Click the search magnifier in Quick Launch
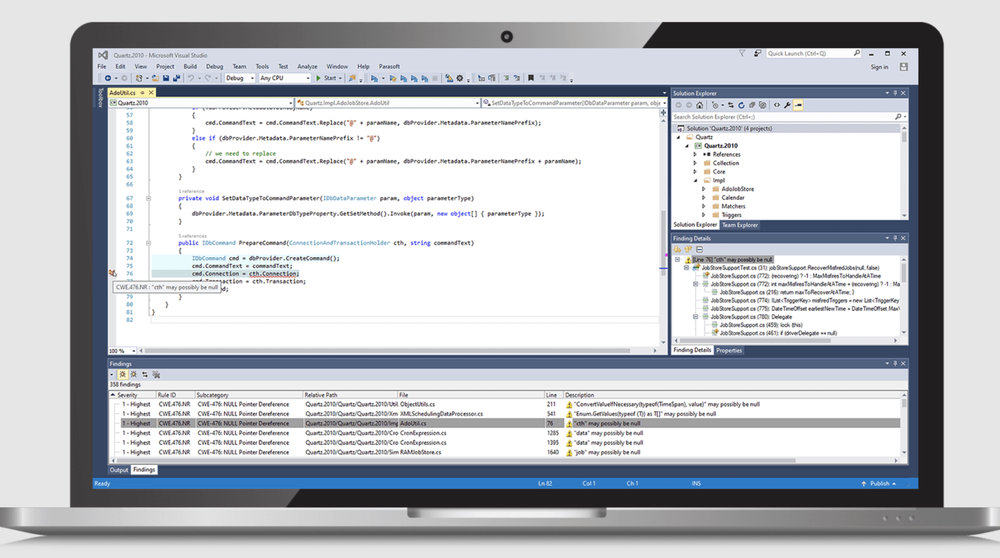1000x558 pixels. pos(857,54)
